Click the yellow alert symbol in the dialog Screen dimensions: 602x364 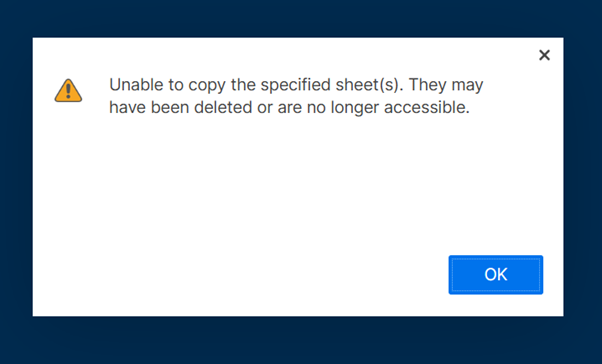pyautogui.click(x=68, y=91)
